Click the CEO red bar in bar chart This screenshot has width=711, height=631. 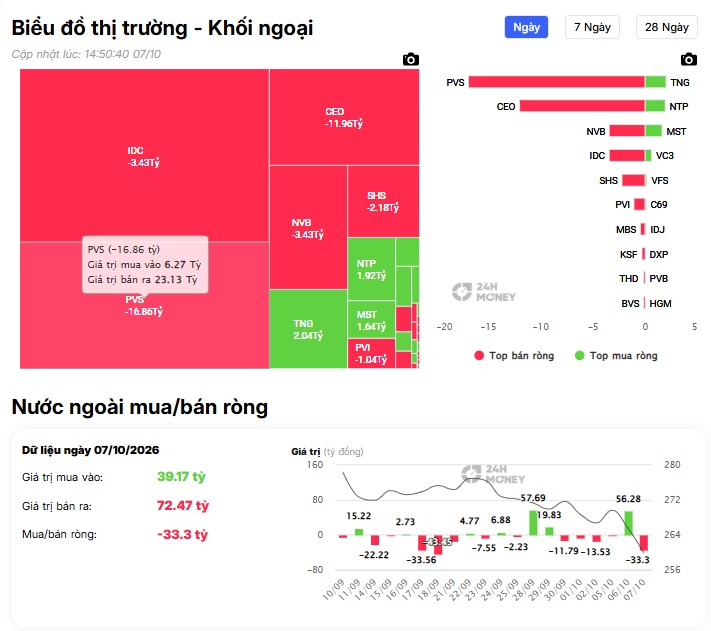(x=582, y=106)
